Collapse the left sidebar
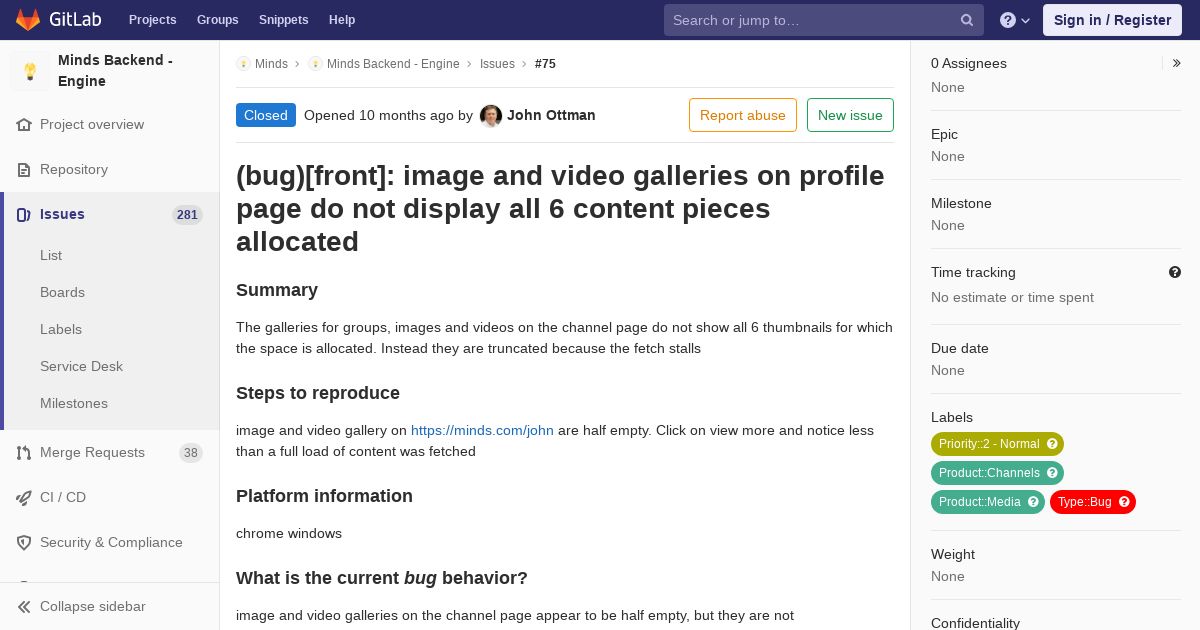 [92, 607]
